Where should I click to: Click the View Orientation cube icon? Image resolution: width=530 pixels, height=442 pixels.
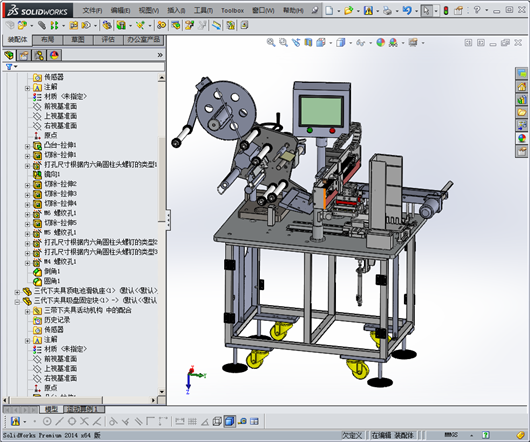click(x=321, y=42)
